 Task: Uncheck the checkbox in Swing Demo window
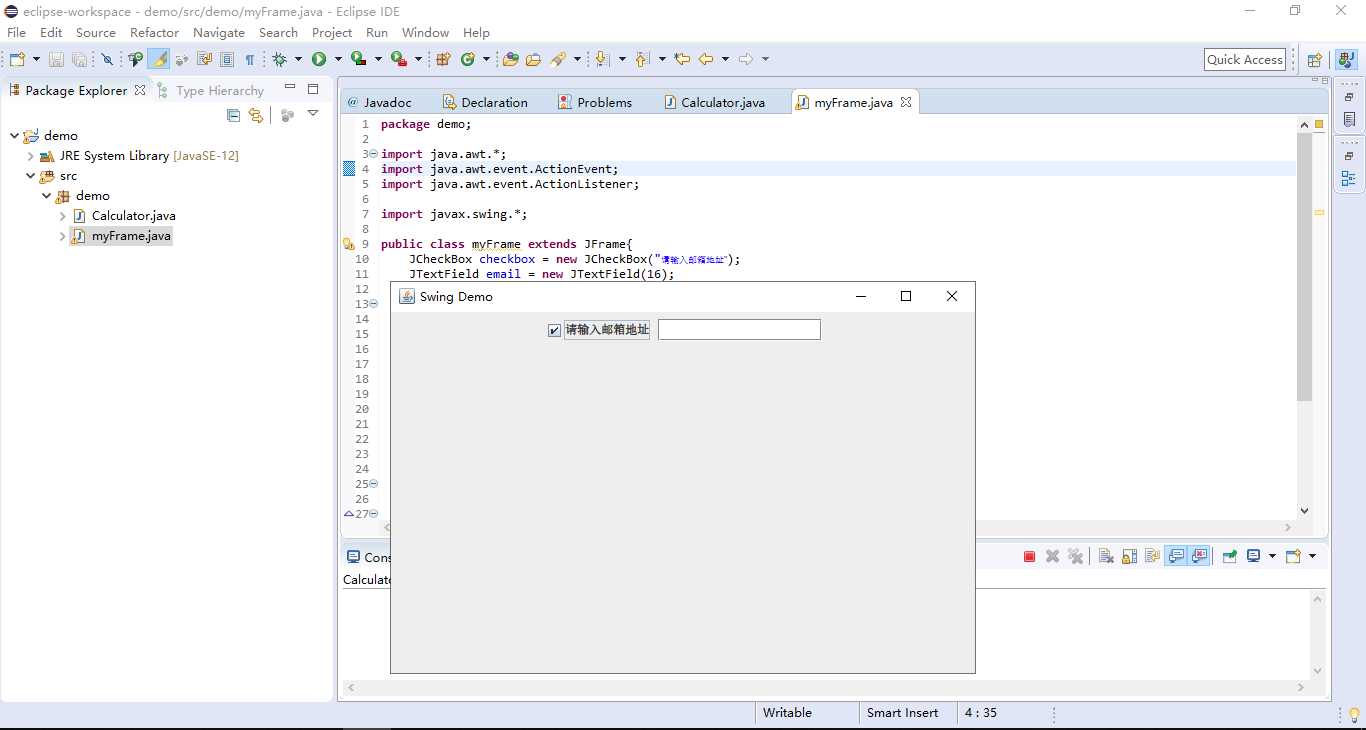[555, 330]
